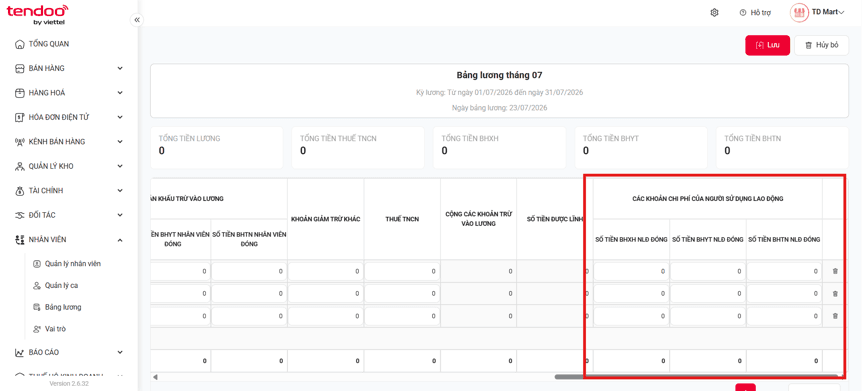Delete the third payroll row trash icon
This screenshot has height=391, width=862.
point(835,316)
